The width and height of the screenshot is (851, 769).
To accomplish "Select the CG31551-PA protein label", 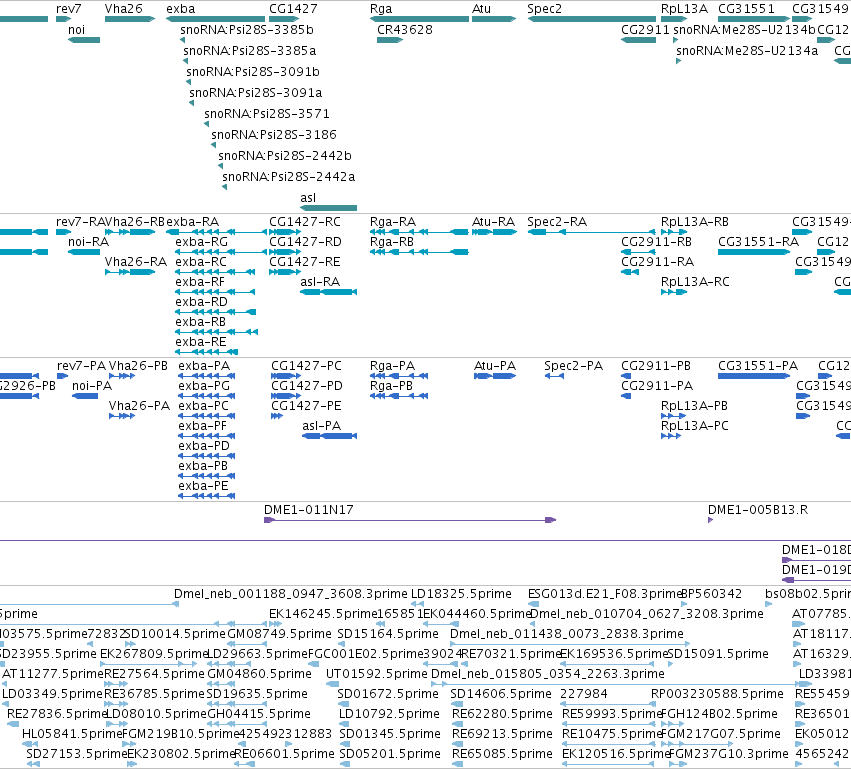I will [758, 366].
